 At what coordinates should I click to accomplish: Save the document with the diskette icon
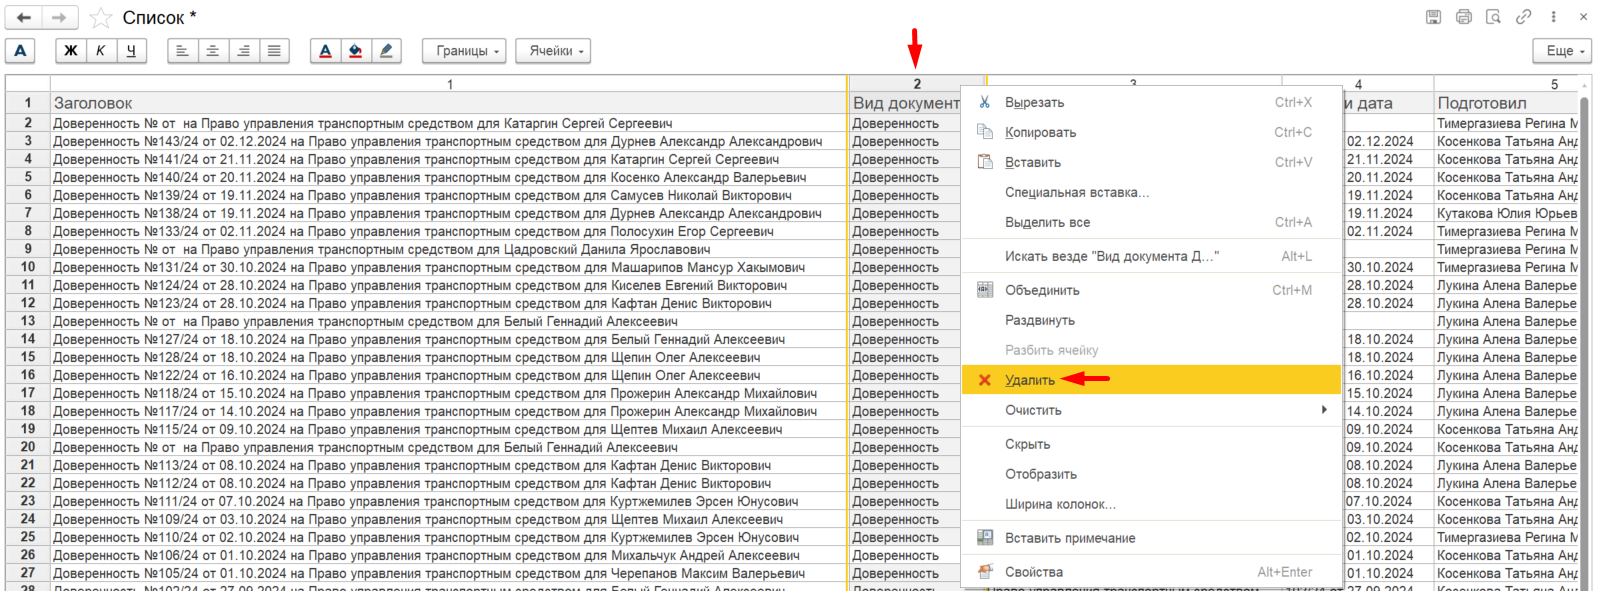pos(1433,17)
